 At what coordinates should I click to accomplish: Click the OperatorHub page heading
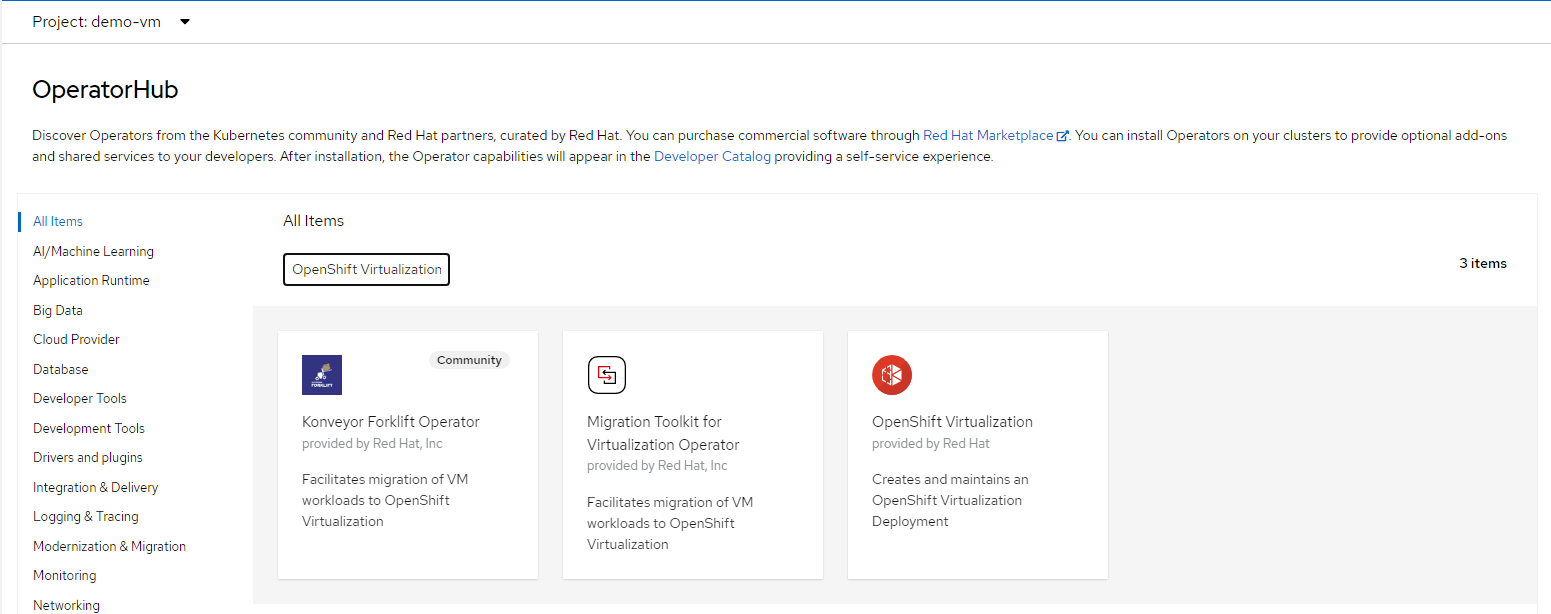105,90
